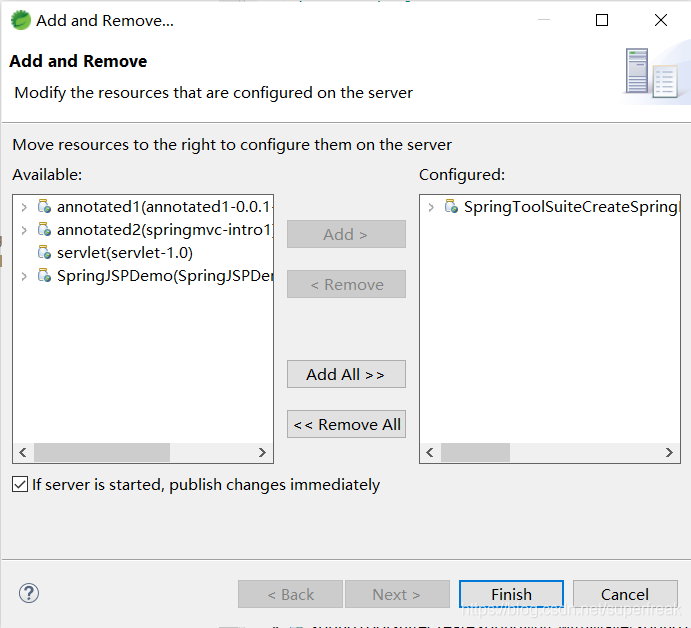Click the Spring leaf icon in title bar
The image size is (691, 628).
pos(21,20)
